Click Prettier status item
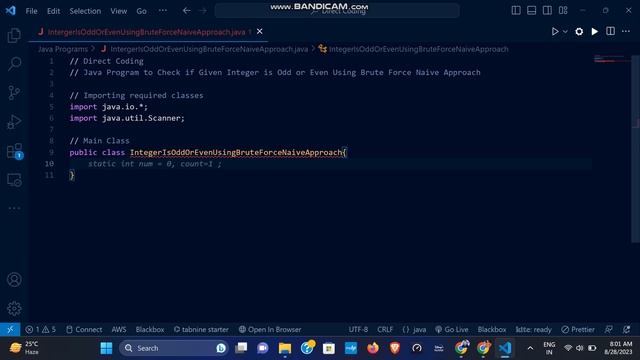640x360 pixels. (578, 329)
